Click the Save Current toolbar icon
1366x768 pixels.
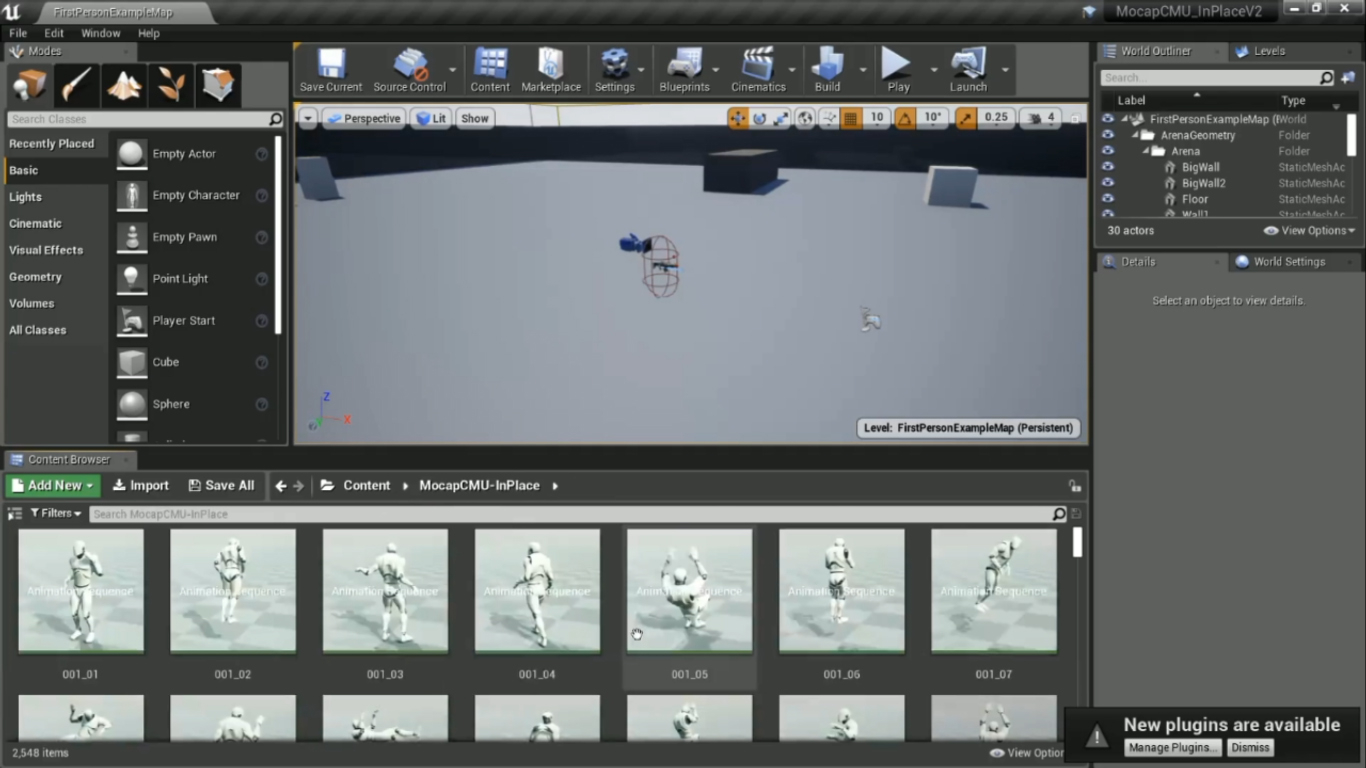331,68
